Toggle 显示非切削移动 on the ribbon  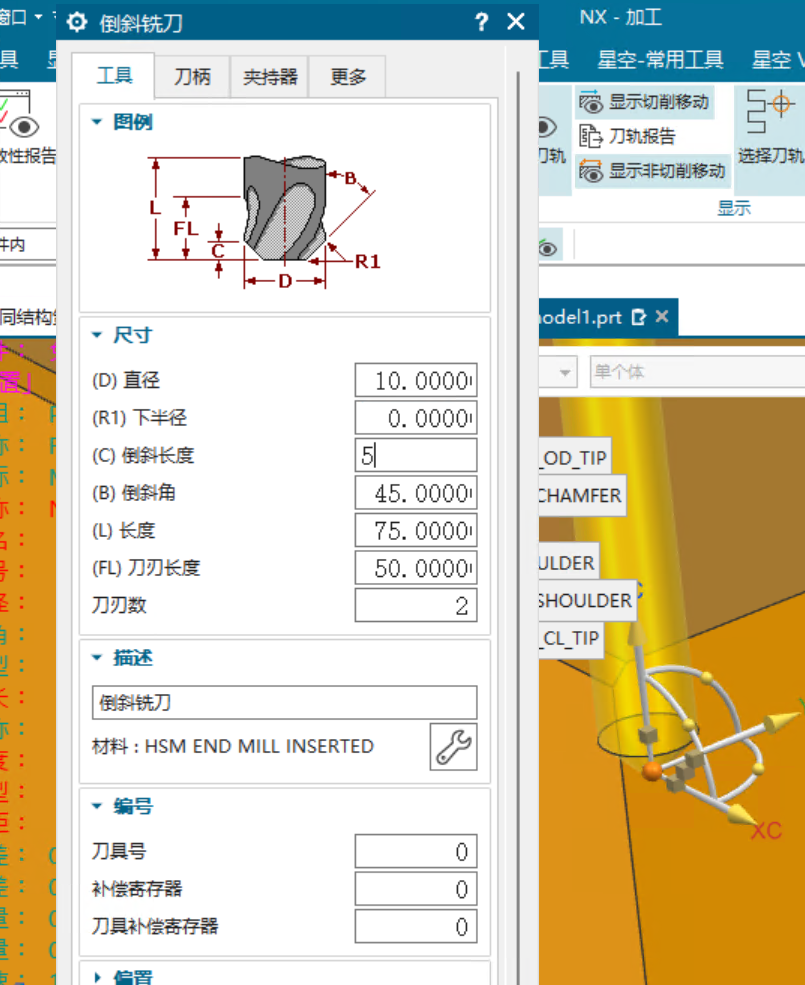[630, 171]
